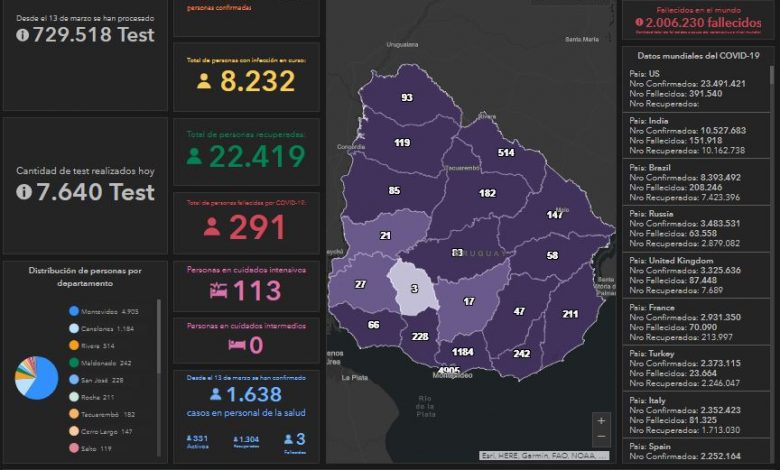Image resolution: width=780 pixels, height=470 pixels.
Task: Click the green recovered persons icon
Action: [x=195, y=156]
